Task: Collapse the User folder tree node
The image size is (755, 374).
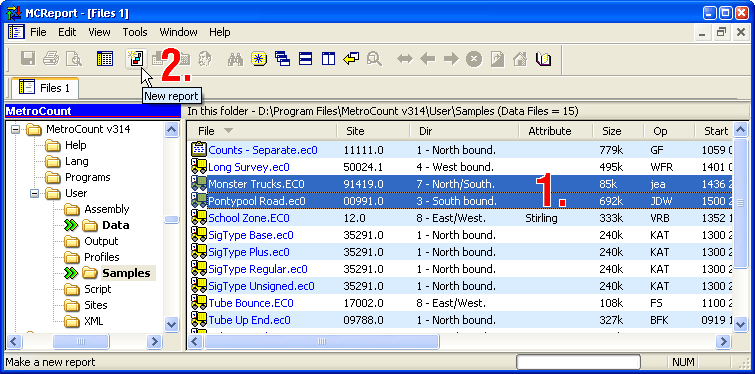Action: click(36, 193)
